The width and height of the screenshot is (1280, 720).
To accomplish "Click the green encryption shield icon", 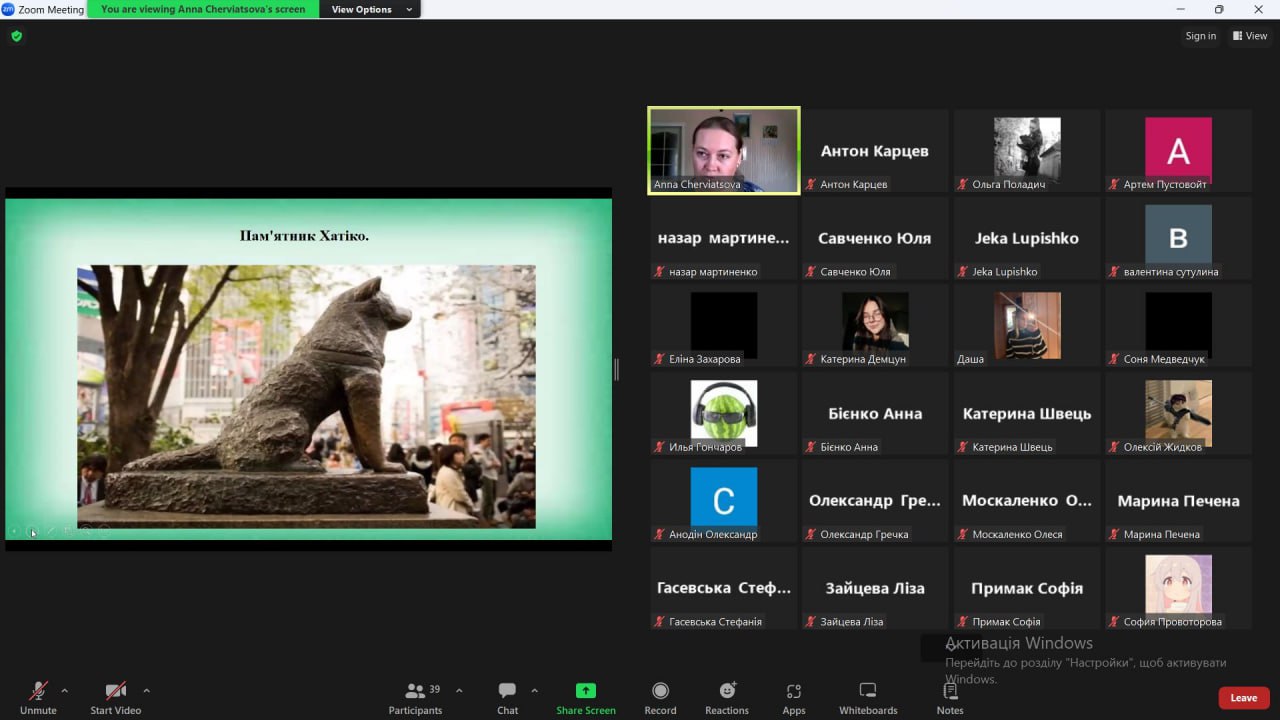I will click(x=16, y=36).
